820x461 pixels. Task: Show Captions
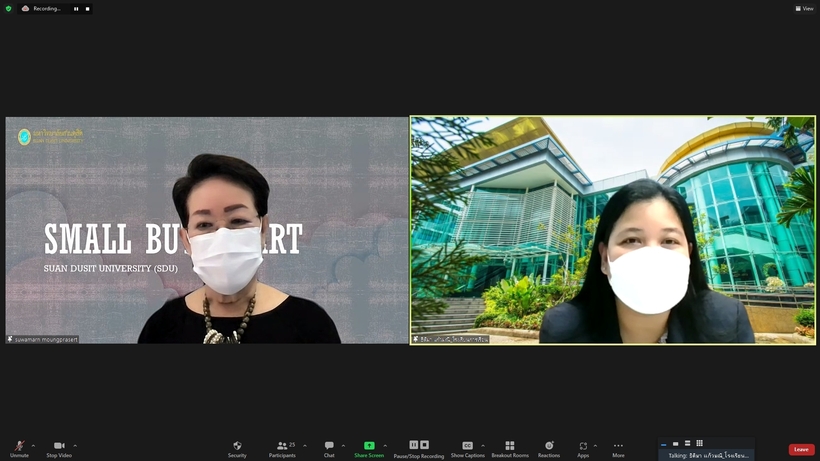point(468,449)
